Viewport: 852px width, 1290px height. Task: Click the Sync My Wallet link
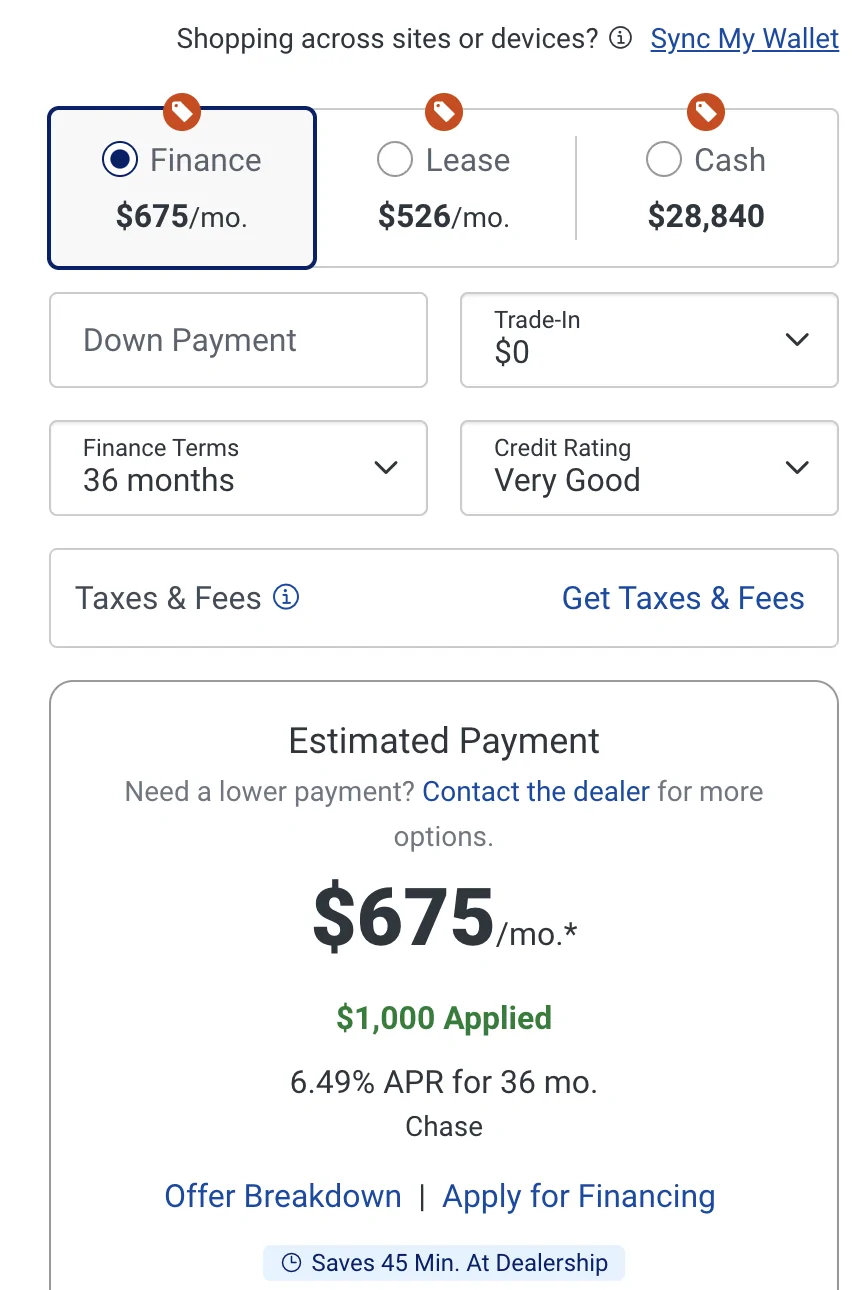point(744,39)
